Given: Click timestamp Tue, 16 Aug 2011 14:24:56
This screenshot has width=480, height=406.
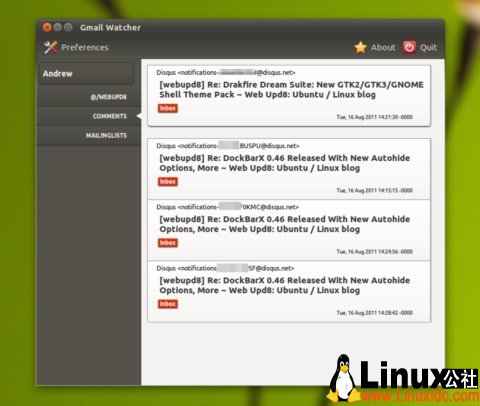Looking at the screenshot, I should pos(375,252).
